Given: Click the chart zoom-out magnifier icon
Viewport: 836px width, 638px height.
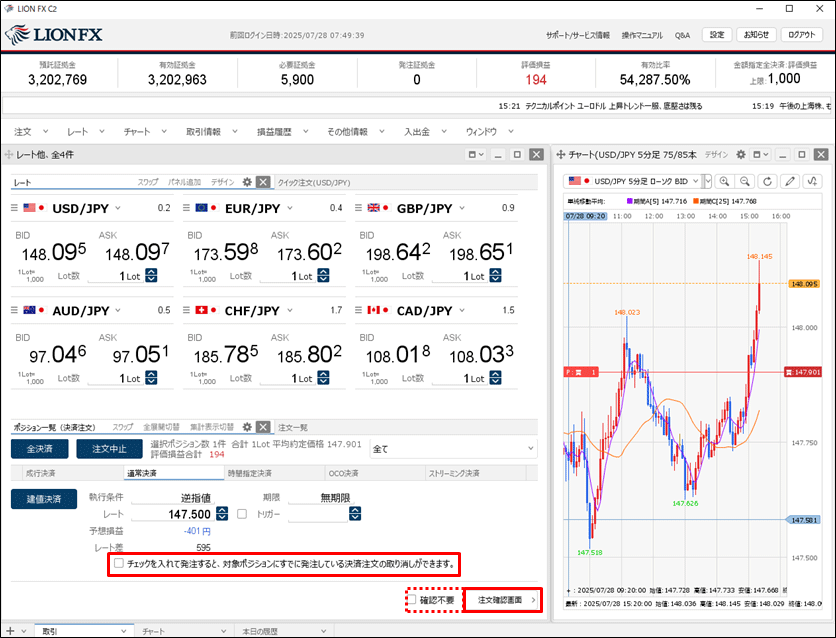Looking at the screenshot, I should point(746,181).
